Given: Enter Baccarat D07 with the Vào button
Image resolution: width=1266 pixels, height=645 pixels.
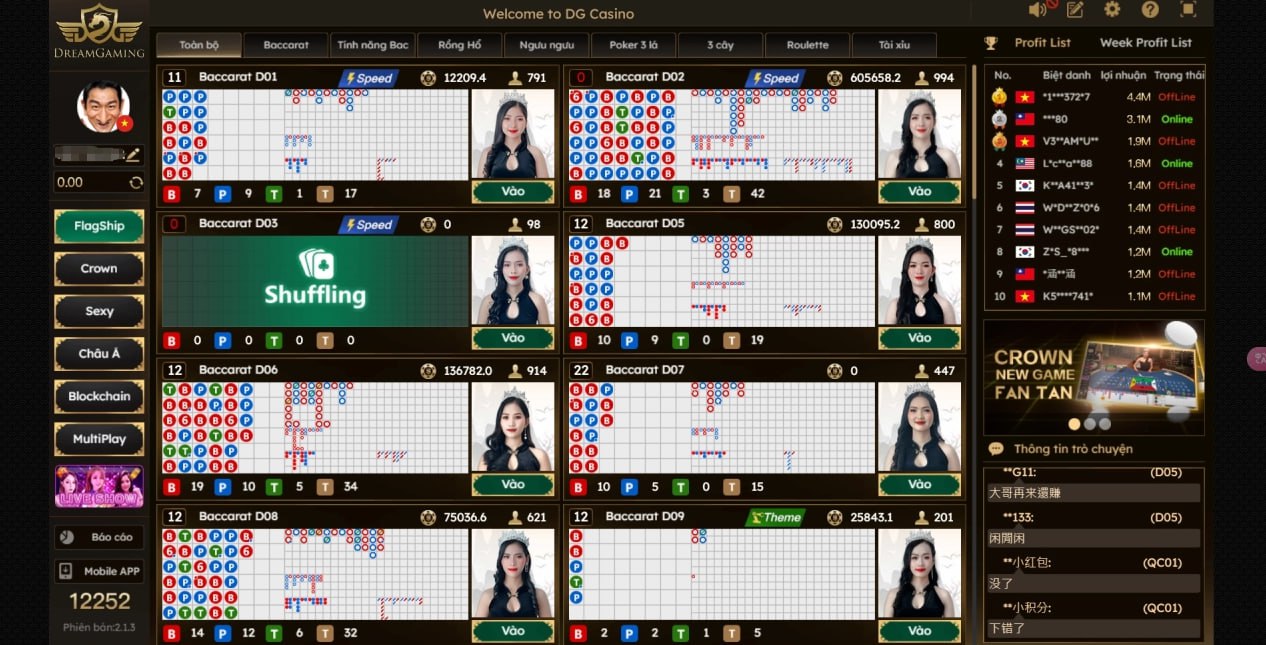Looking at the screenshot, I should click(x=919, y=484).
